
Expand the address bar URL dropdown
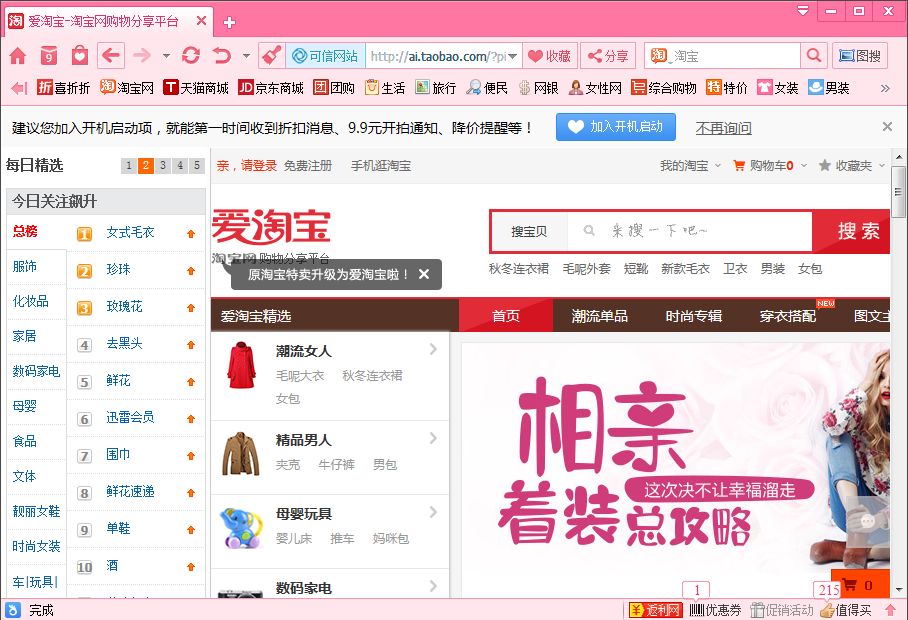pyautogui.click(x=513, y=56)
